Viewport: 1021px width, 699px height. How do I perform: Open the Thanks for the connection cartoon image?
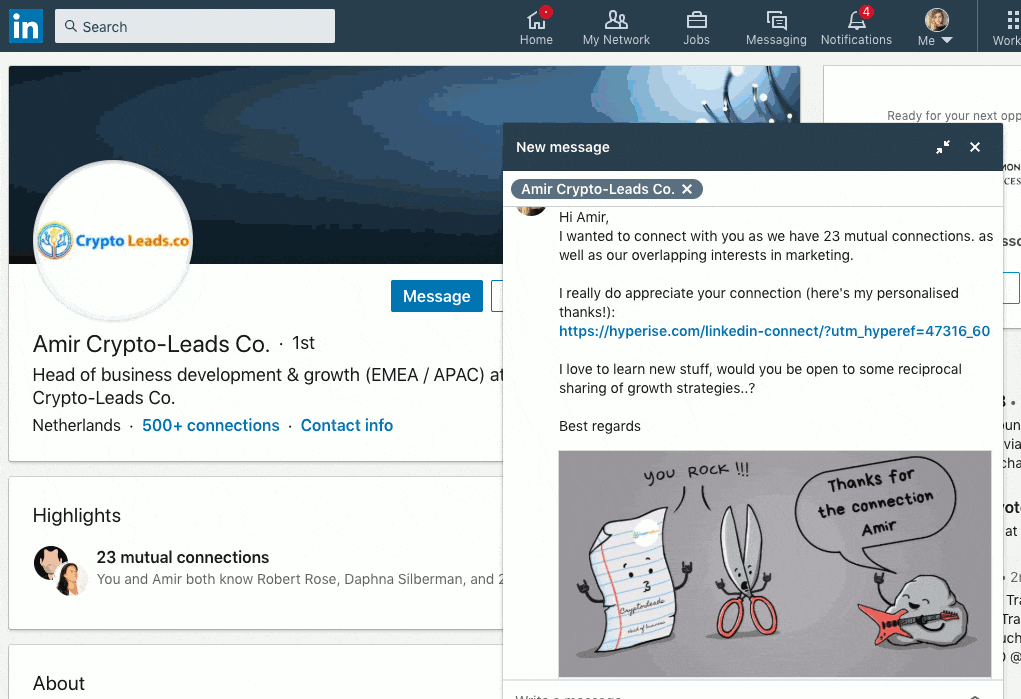(775, 564)
